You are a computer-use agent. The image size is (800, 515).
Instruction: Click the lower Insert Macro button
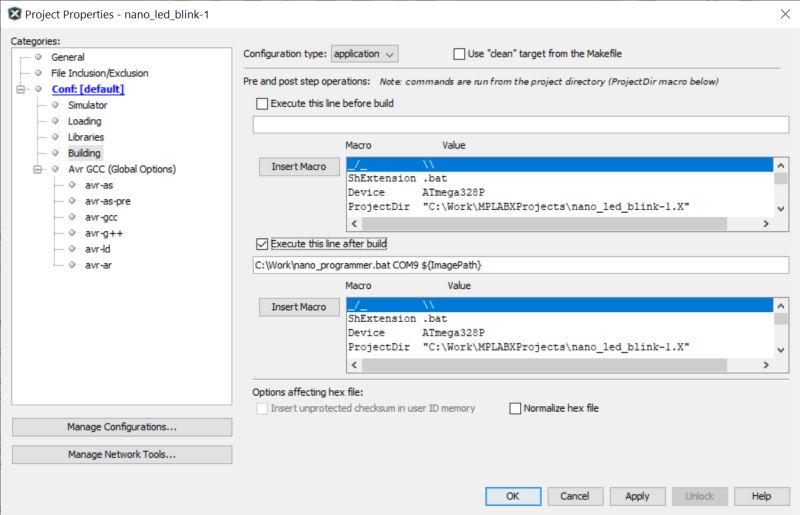(x=299, y=307)
